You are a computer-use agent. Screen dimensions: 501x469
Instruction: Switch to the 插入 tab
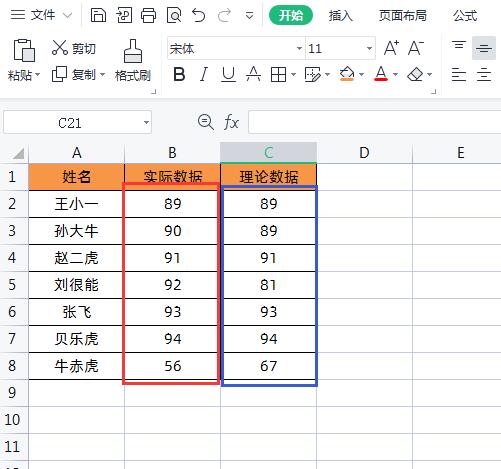(x=341, y=16)
